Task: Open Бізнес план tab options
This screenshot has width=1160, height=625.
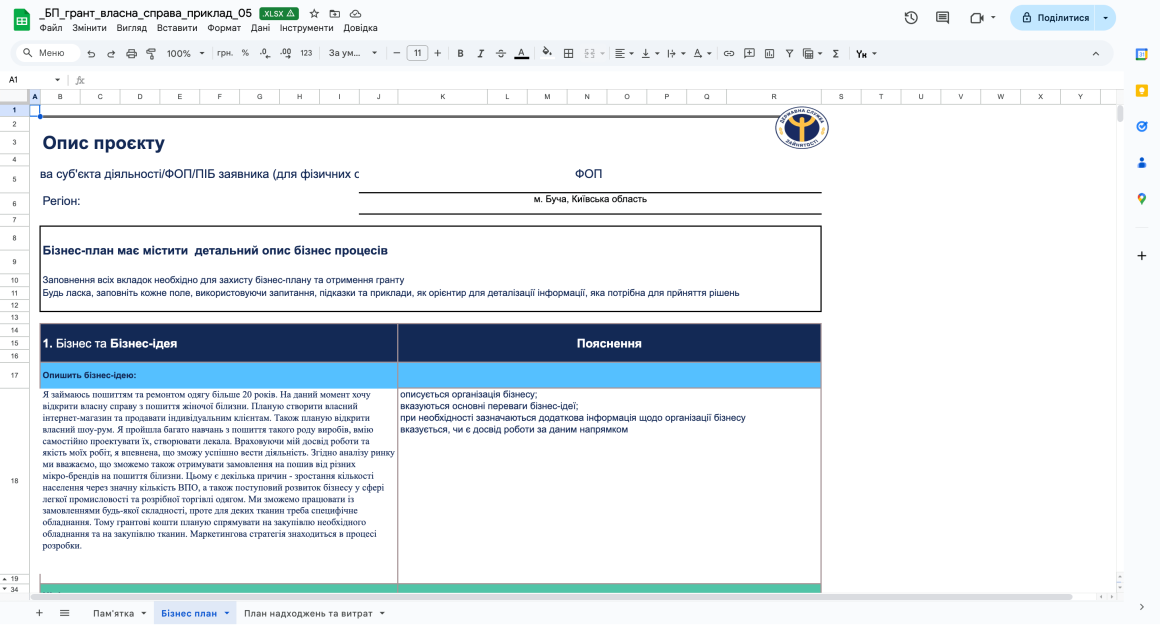Action: tap(226, 613)
